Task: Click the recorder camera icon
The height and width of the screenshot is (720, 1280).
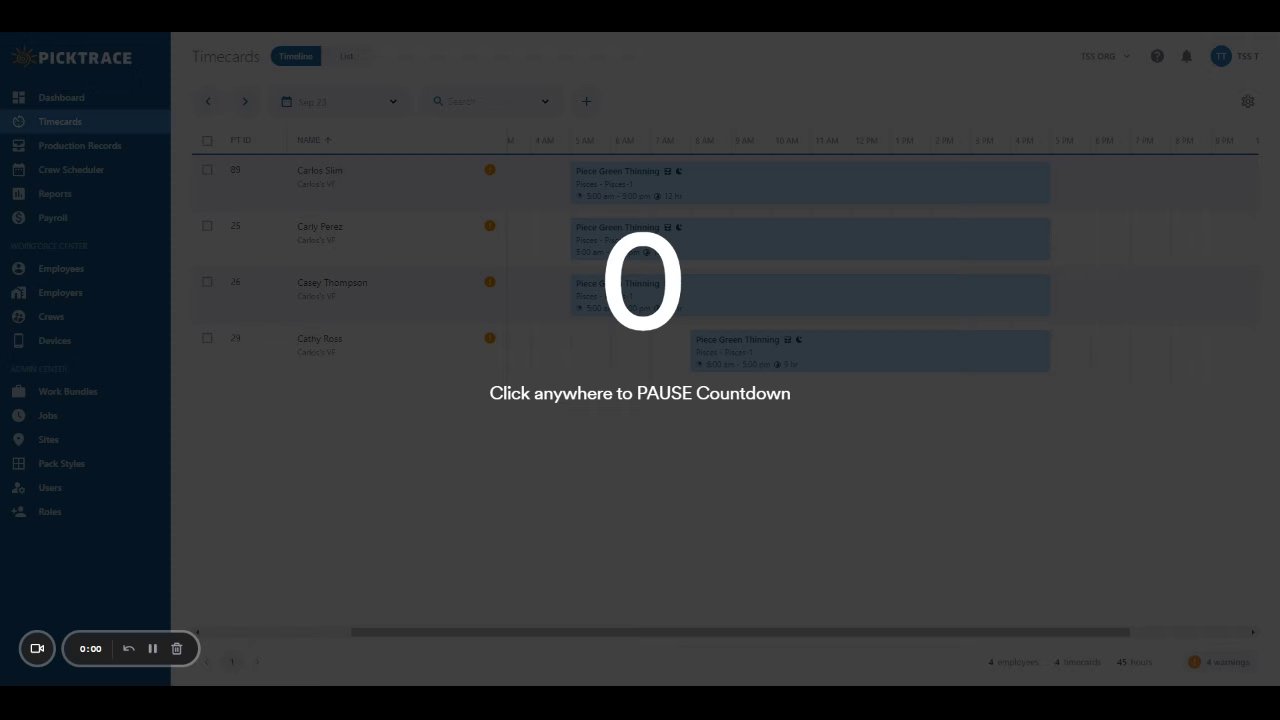Action: [37, 648]
